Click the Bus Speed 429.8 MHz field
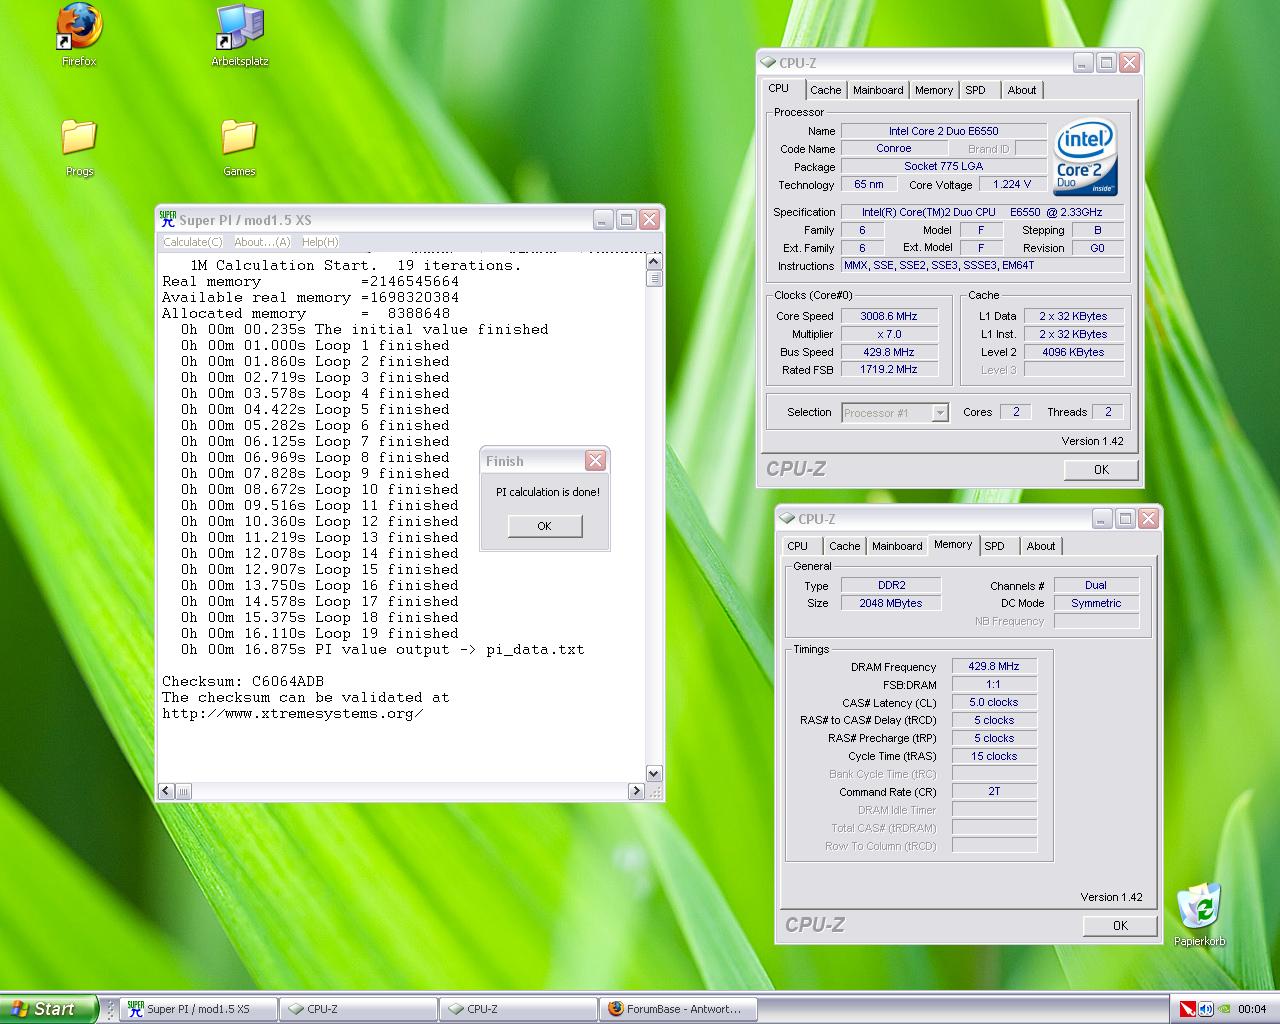This screenshot has width=1280, height=1024. pos(889,352)
